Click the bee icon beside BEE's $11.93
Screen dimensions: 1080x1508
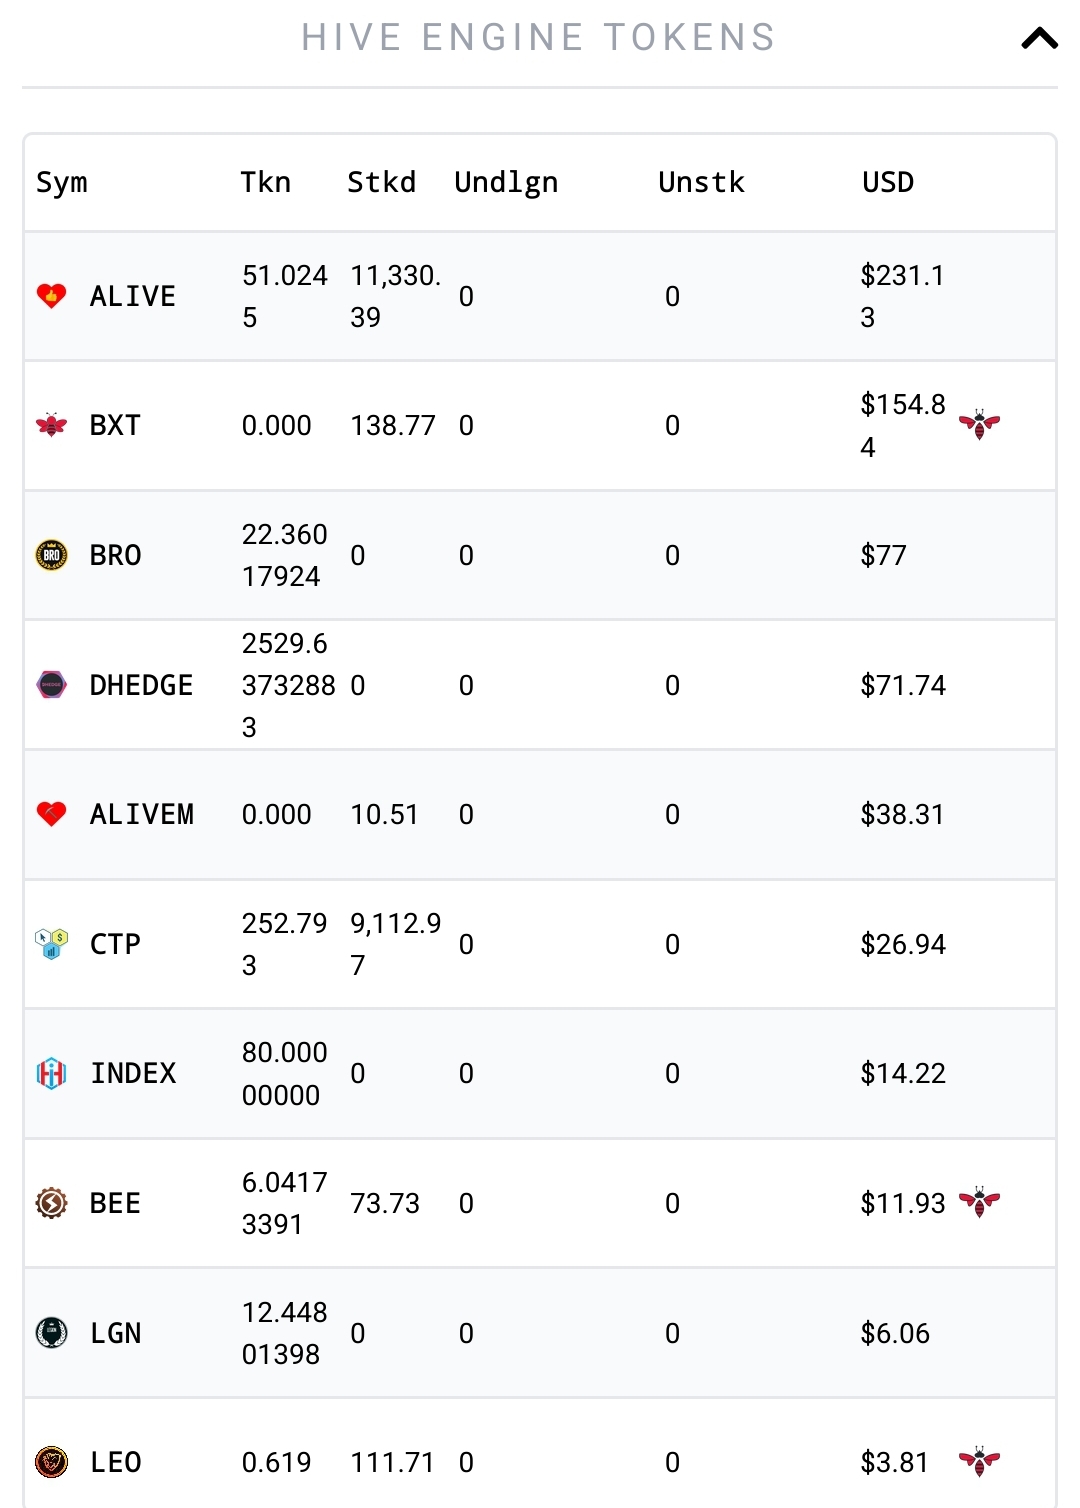coord(980,1203)
